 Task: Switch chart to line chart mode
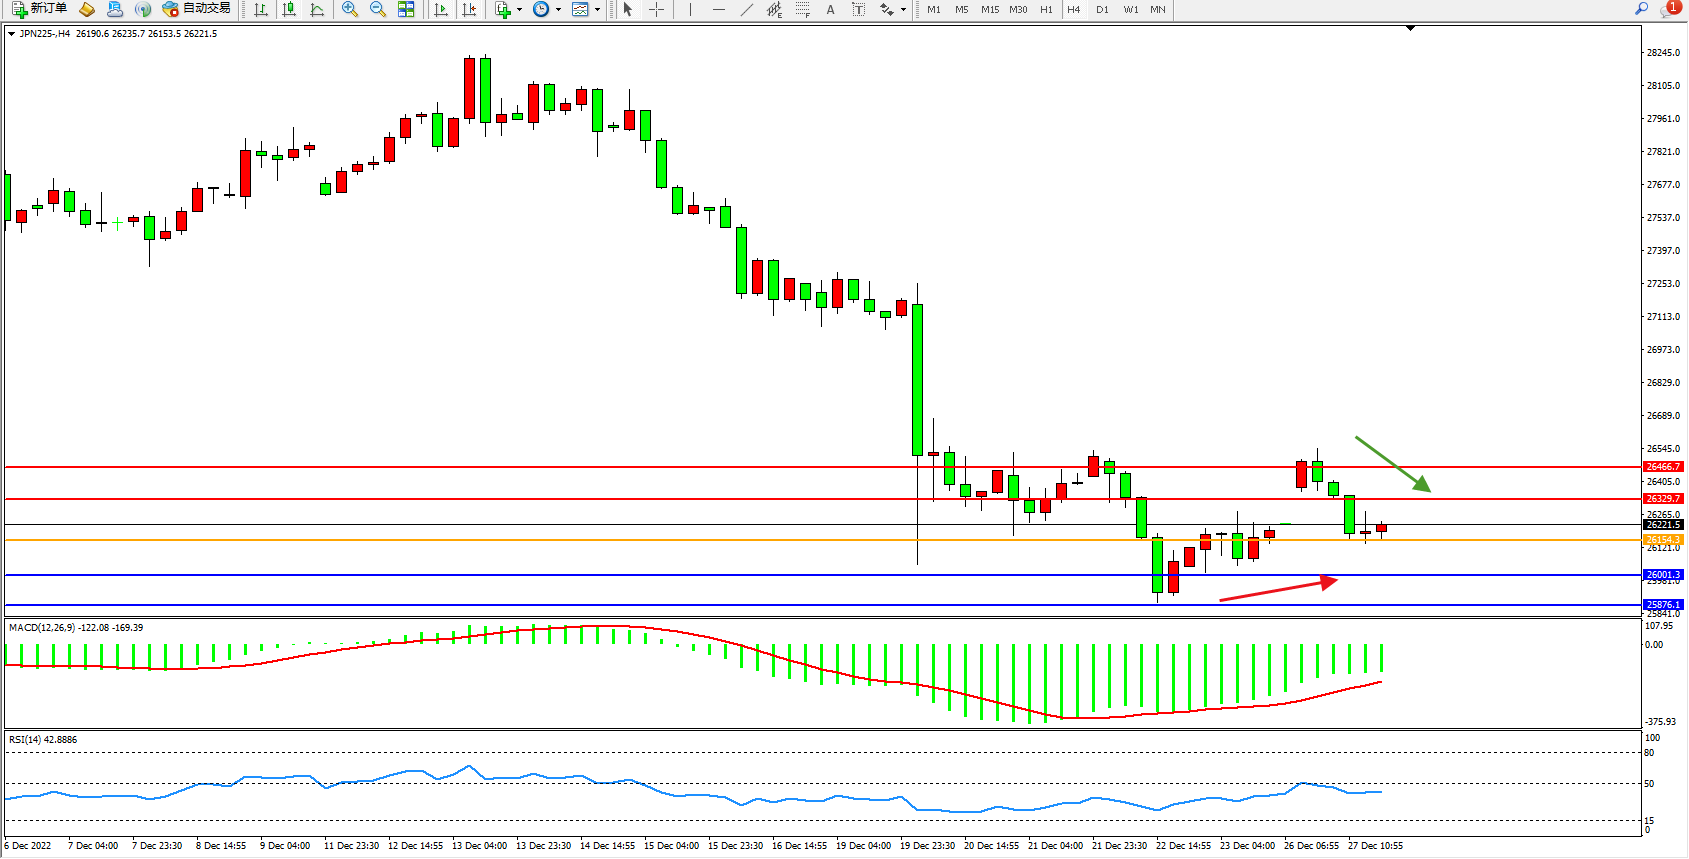[317, 9]
